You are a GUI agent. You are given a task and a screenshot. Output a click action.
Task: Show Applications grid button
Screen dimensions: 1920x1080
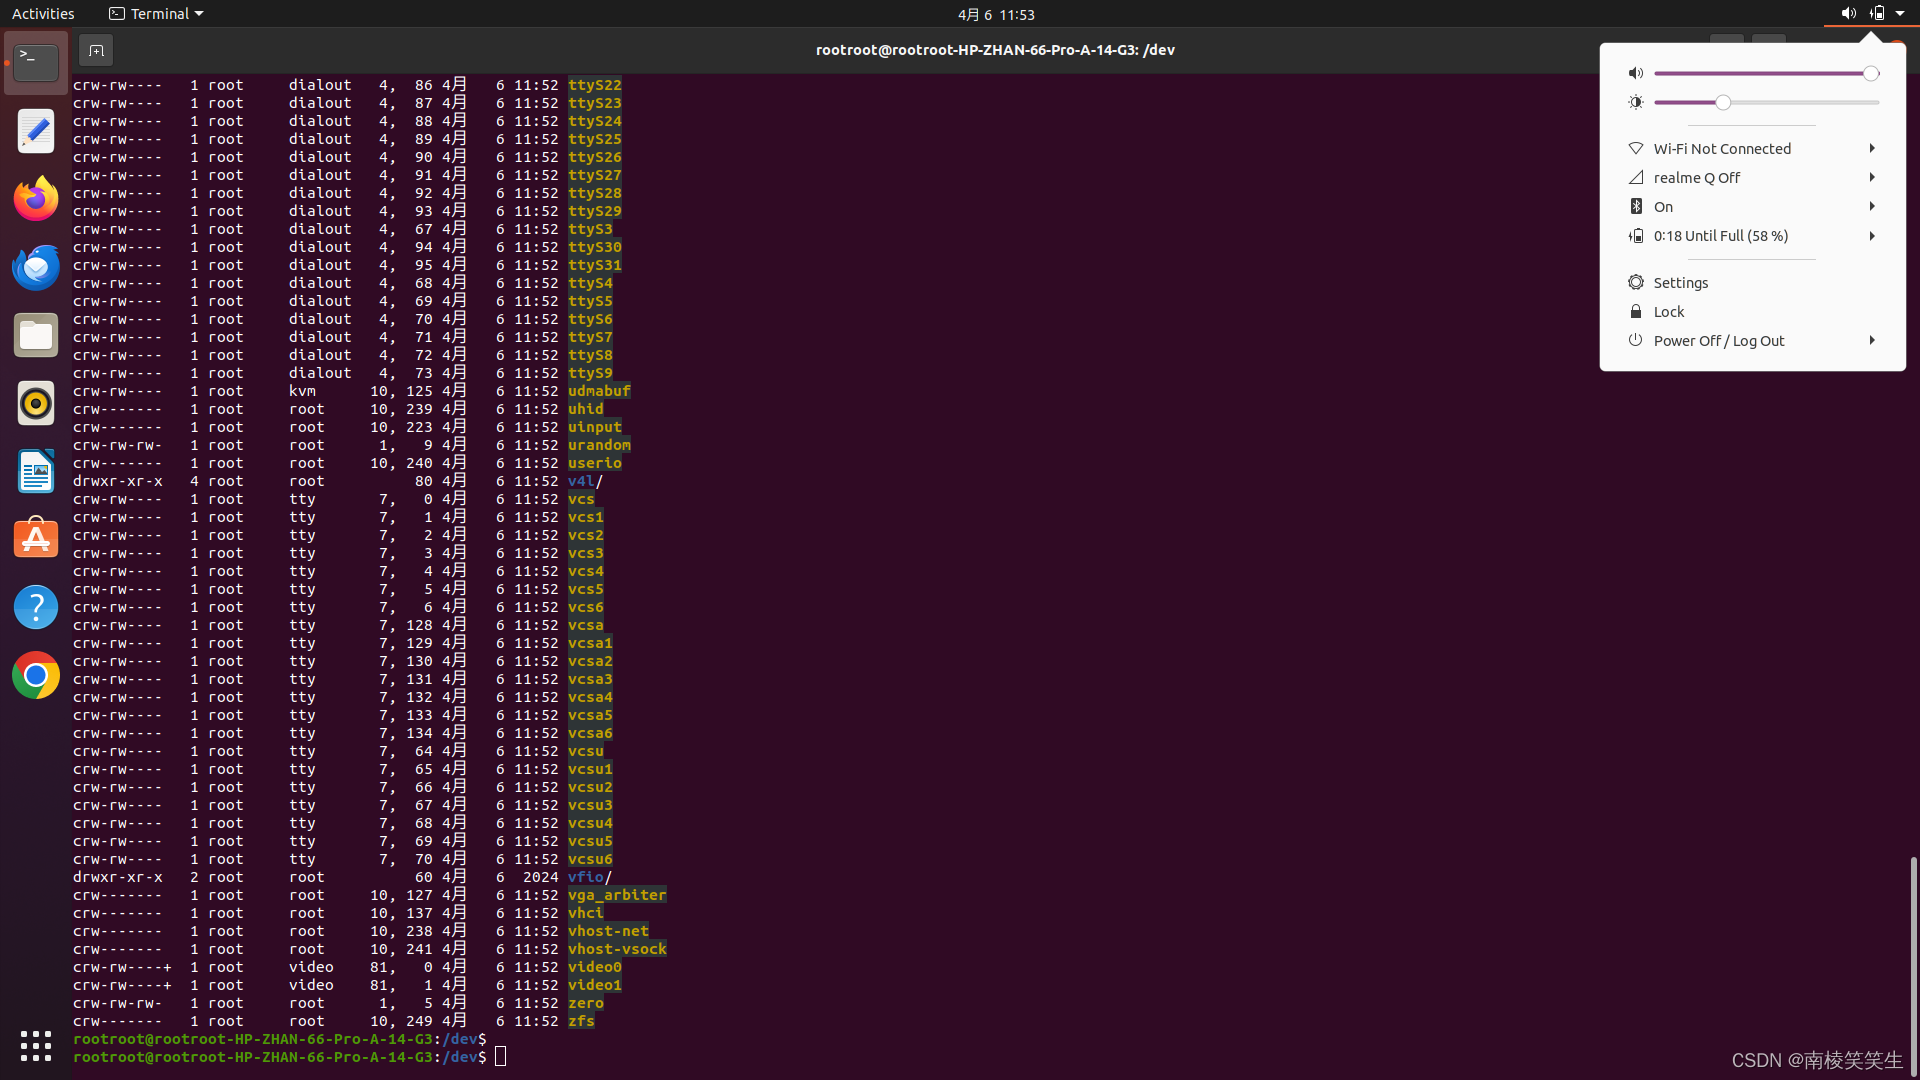coord(36,1046)
